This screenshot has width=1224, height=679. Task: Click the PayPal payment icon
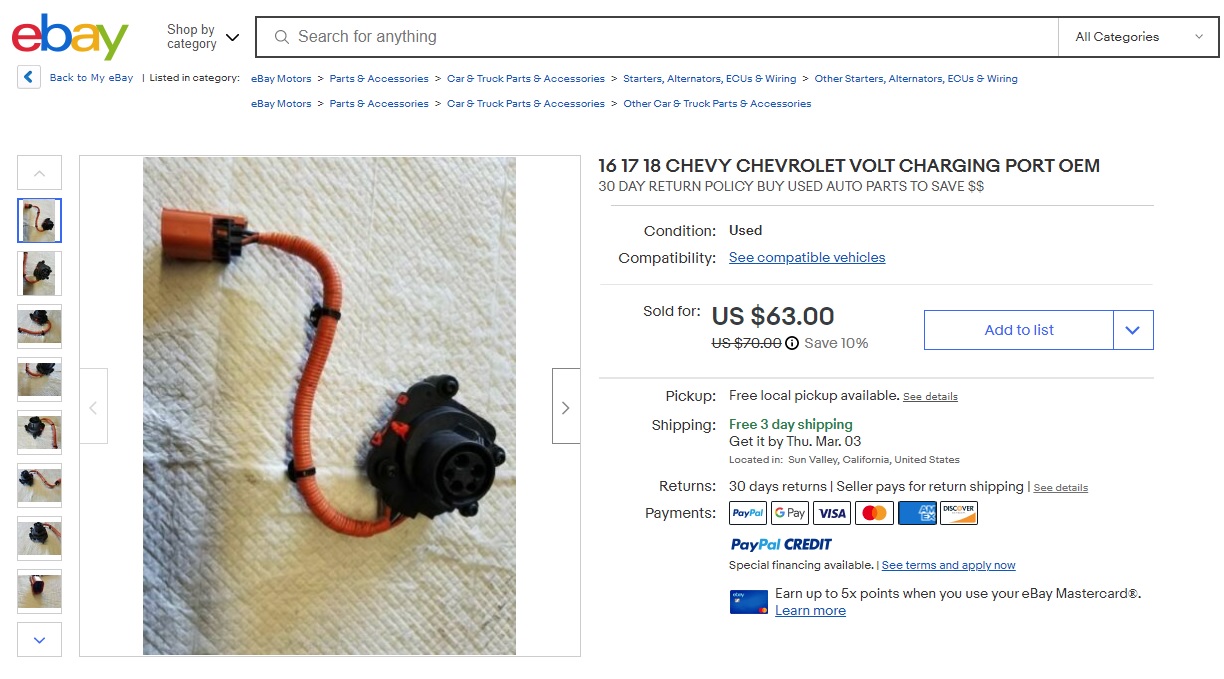748,513
